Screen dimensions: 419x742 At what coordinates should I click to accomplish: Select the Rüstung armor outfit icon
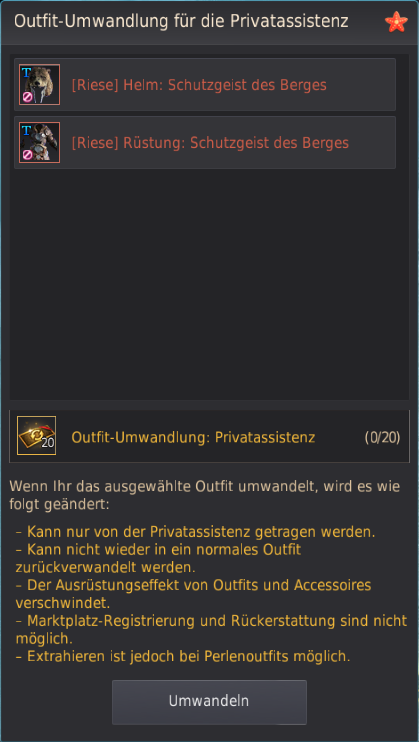tap(39, 142)
